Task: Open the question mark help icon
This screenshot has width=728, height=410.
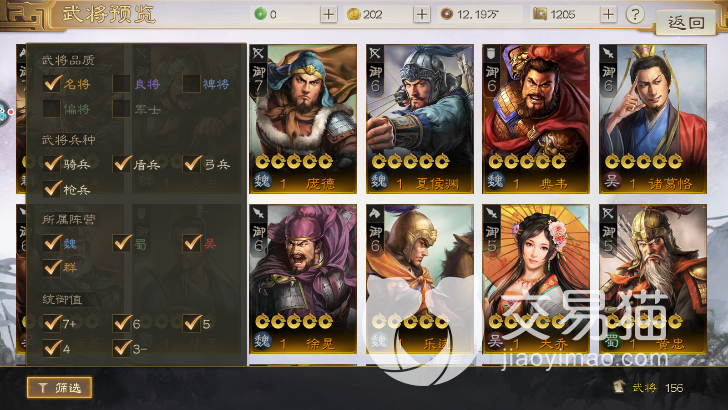Action: pos(635,14)
